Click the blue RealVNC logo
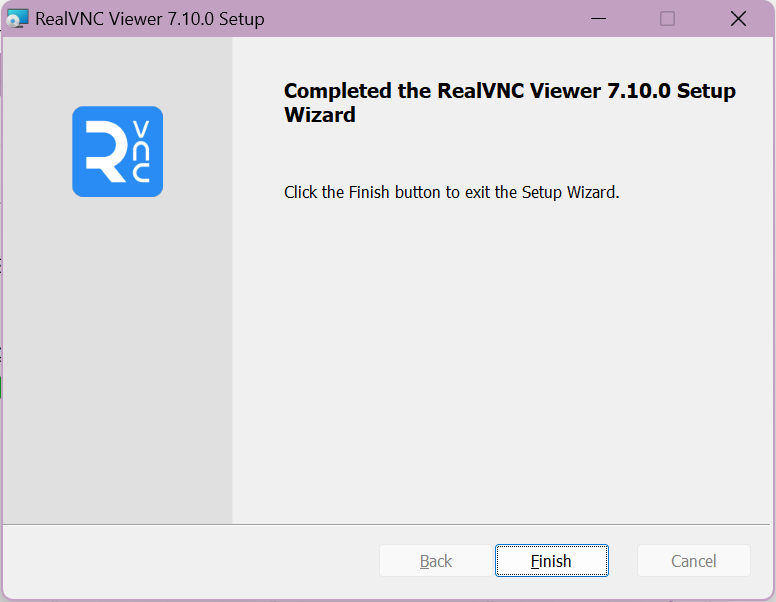 click(x=117, y=151)
